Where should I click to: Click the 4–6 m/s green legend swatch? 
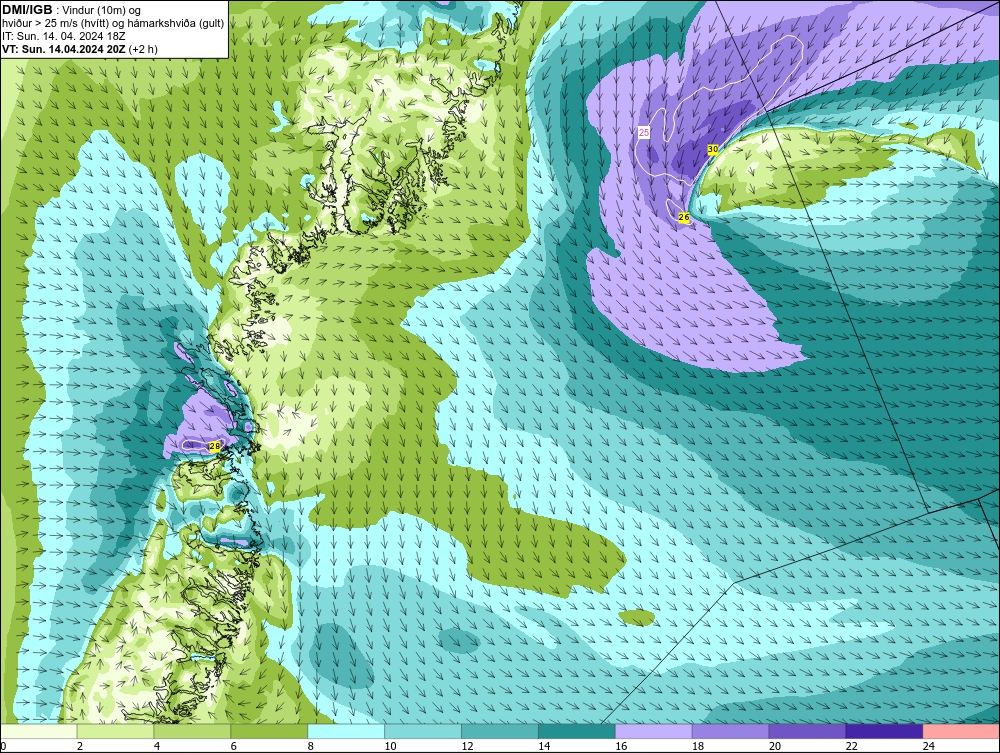192,731
